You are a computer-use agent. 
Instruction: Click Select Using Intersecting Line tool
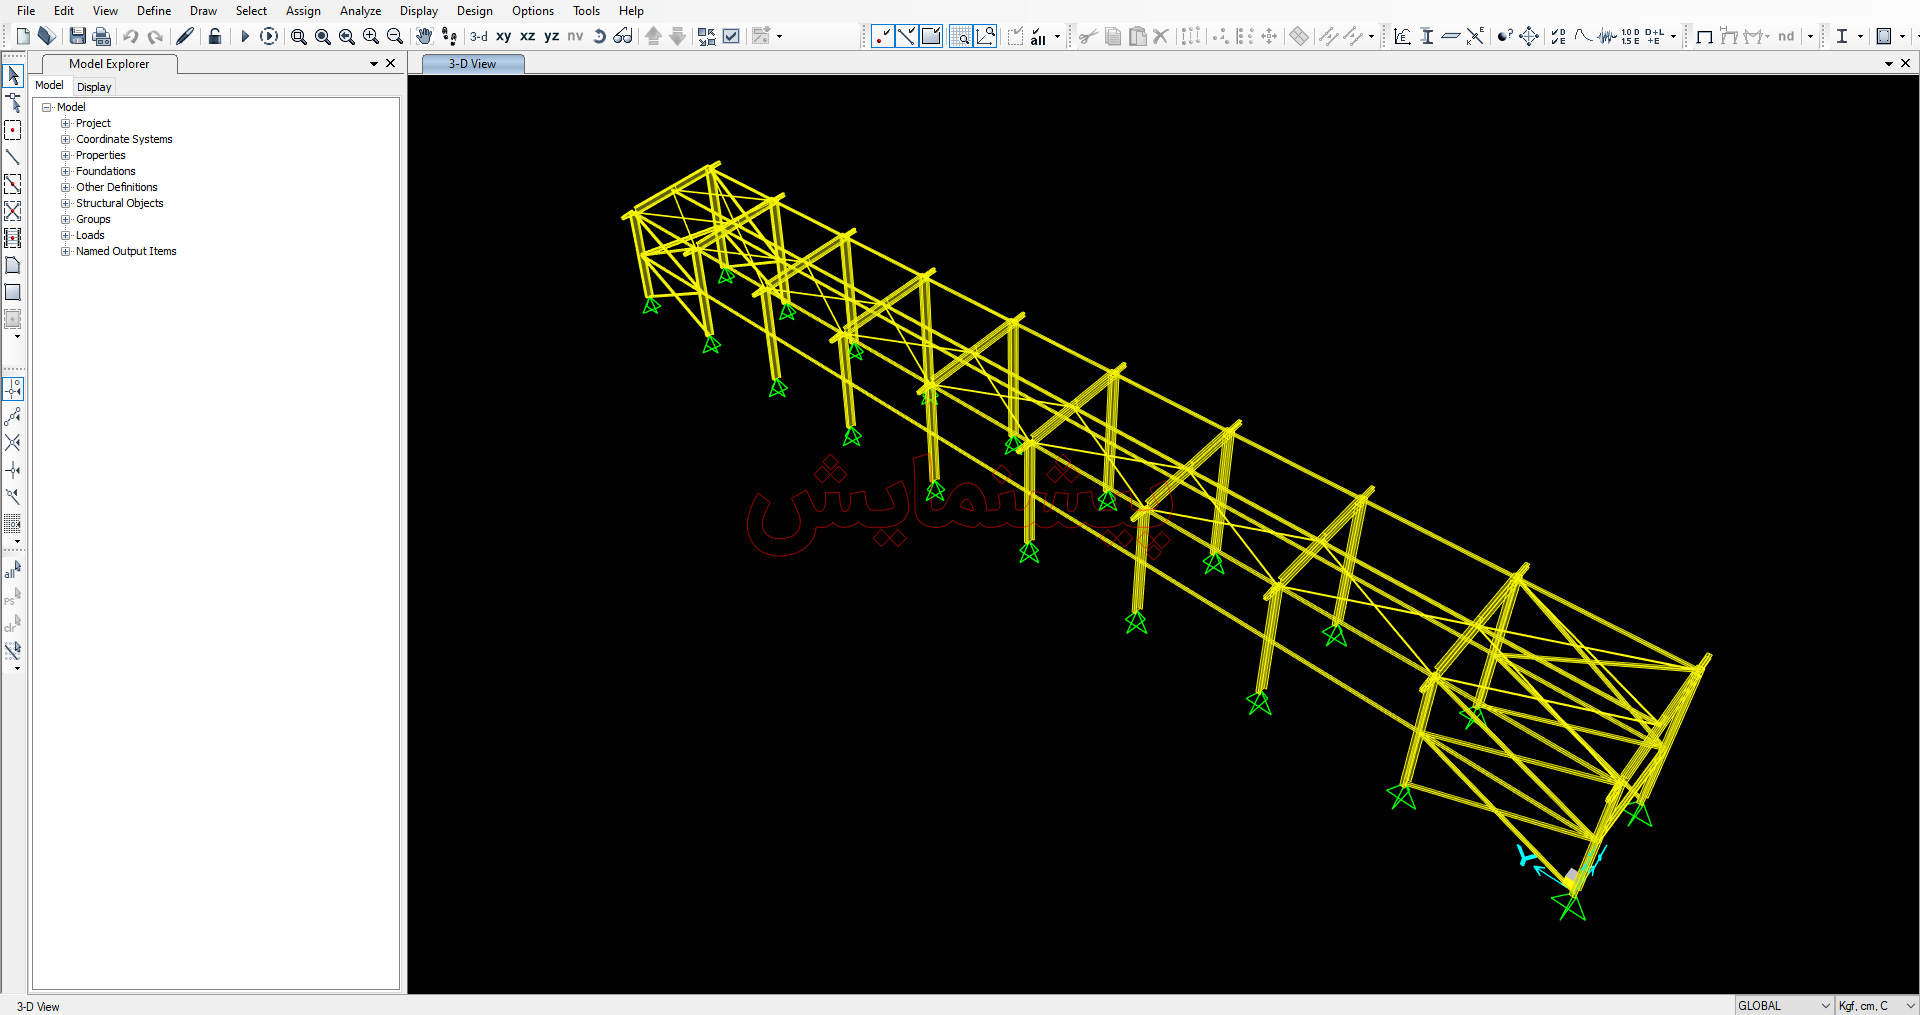13,650
